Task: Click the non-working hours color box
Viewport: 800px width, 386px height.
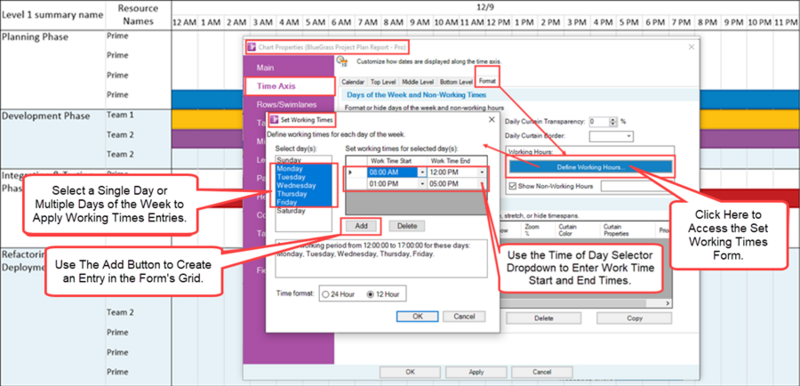Action: click(637, 186)
